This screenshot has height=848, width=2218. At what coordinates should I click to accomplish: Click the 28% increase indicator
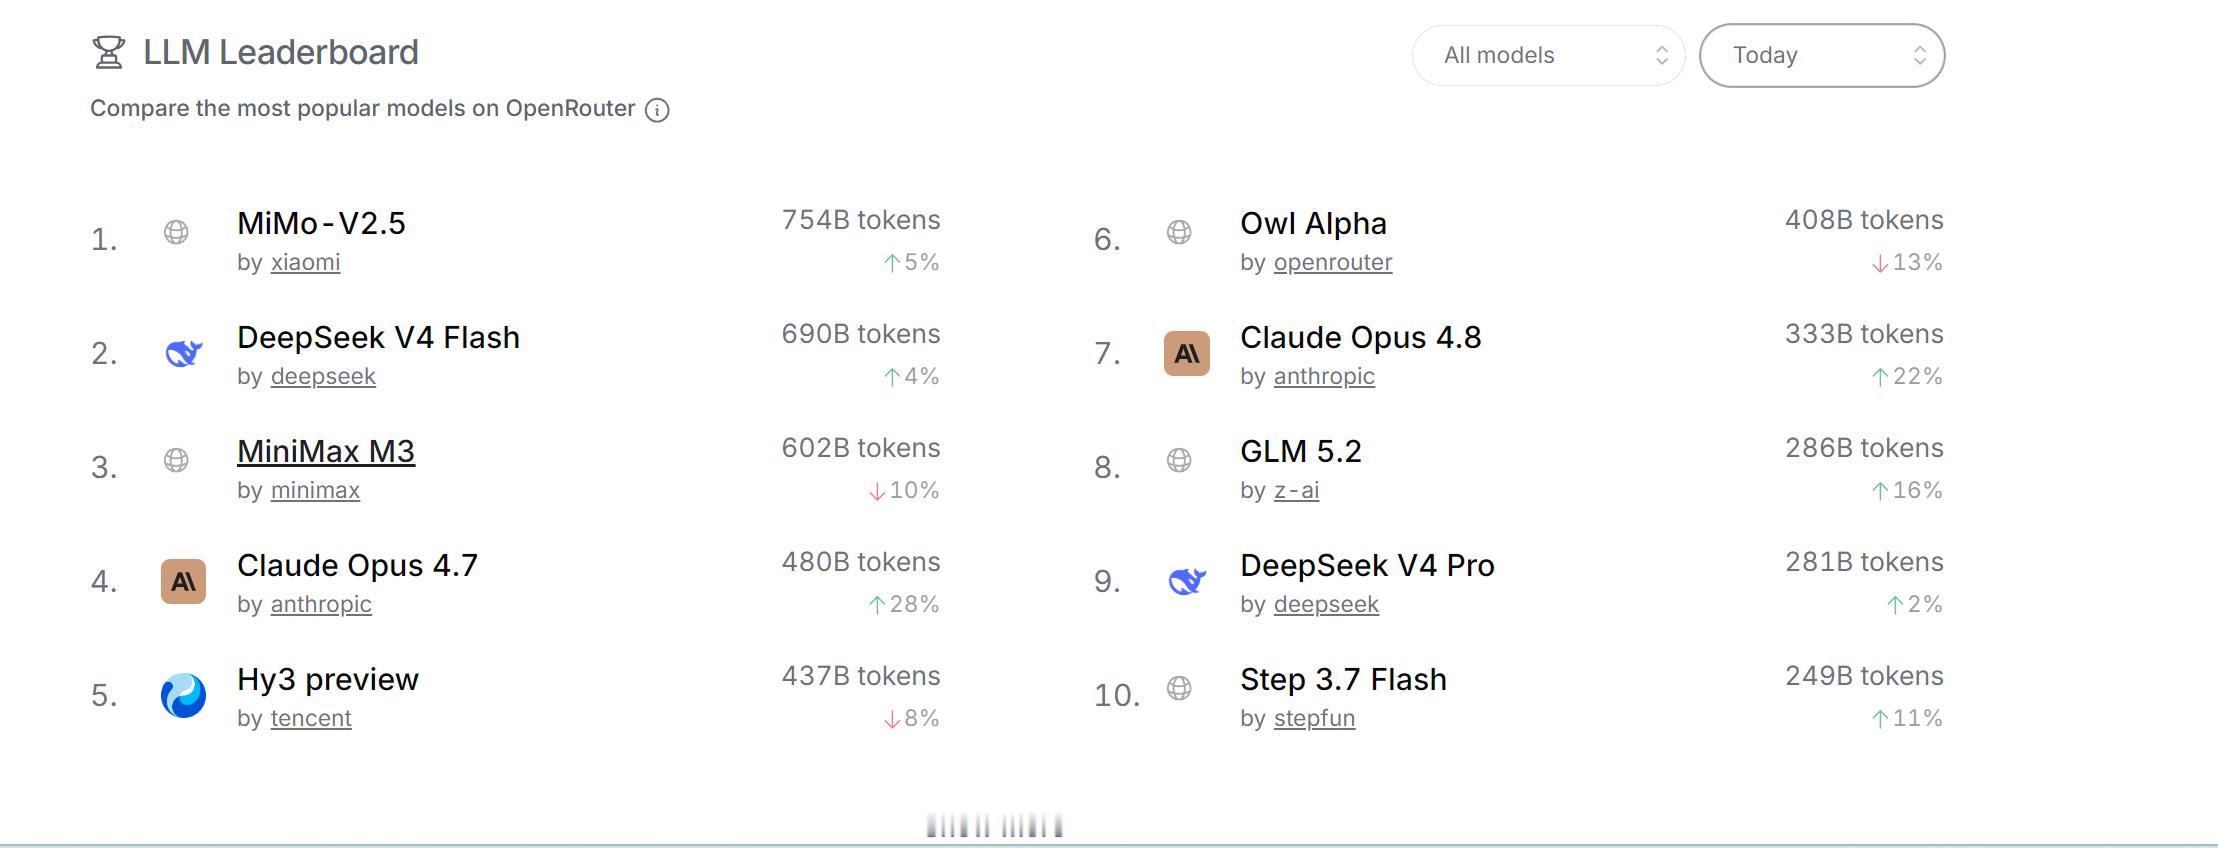[x=904, y=604]
